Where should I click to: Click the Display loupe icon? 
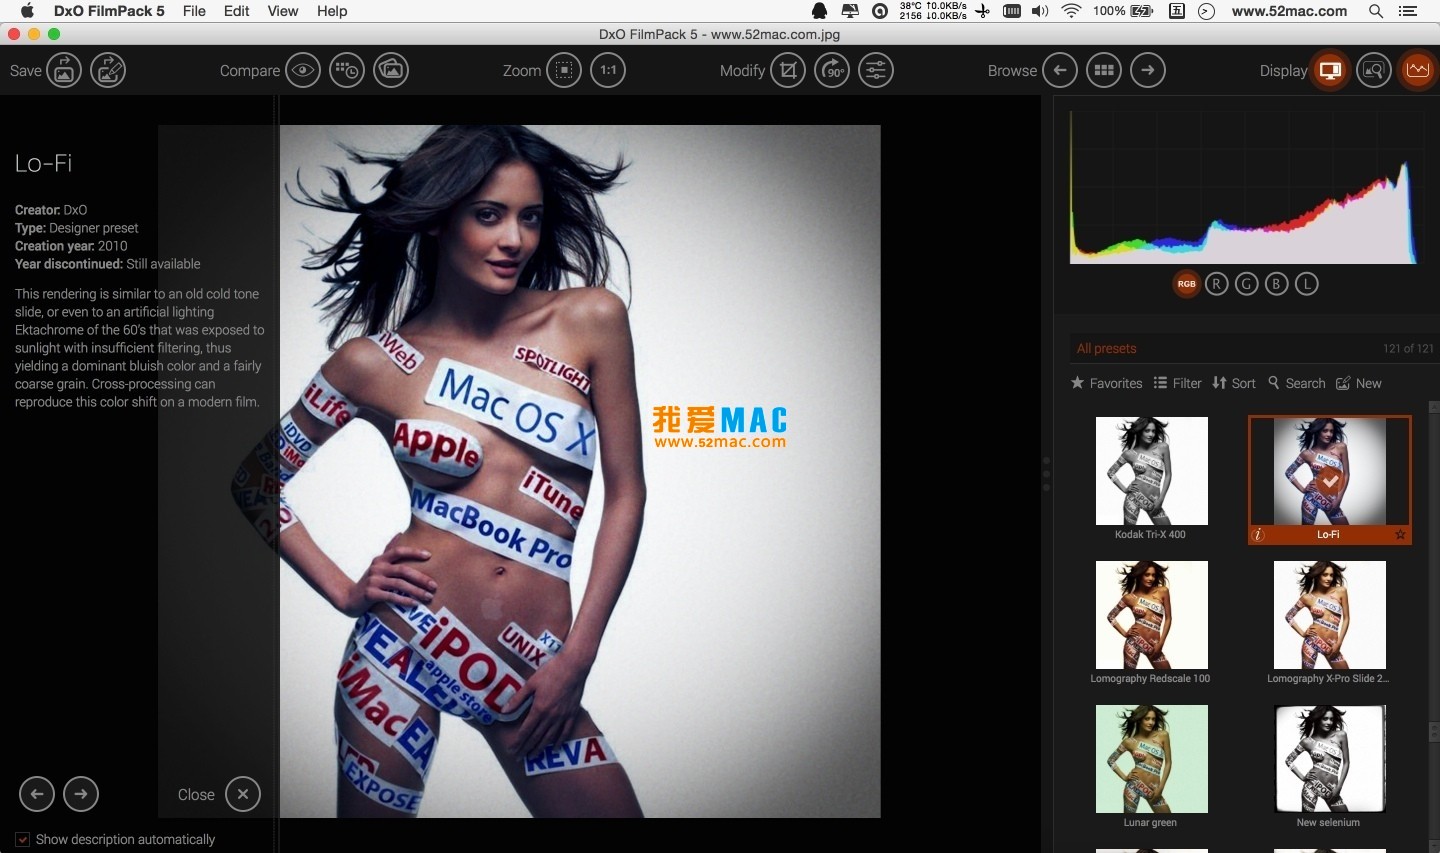pos(1374,70)
